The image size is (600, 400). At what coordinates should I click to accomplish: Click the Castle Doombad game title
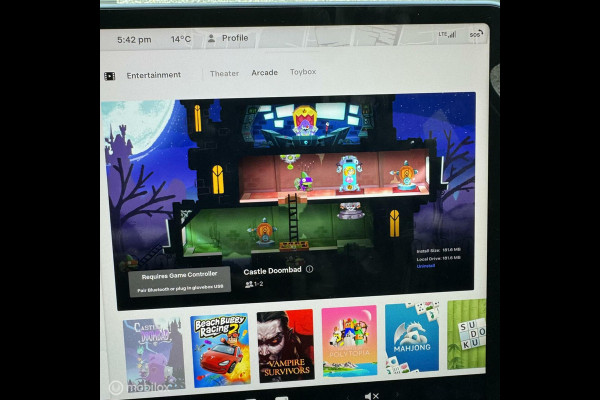272,271
